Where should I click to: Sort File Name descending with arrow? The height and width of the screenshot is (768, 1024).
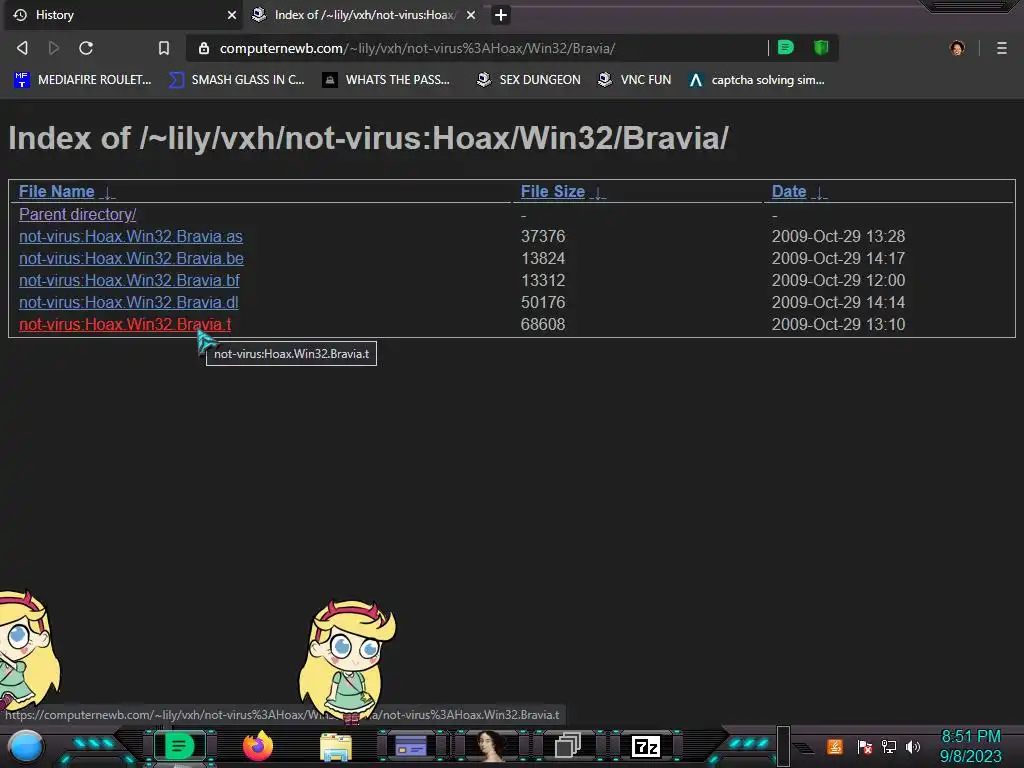pyautogui.click(x=108, y=193)
